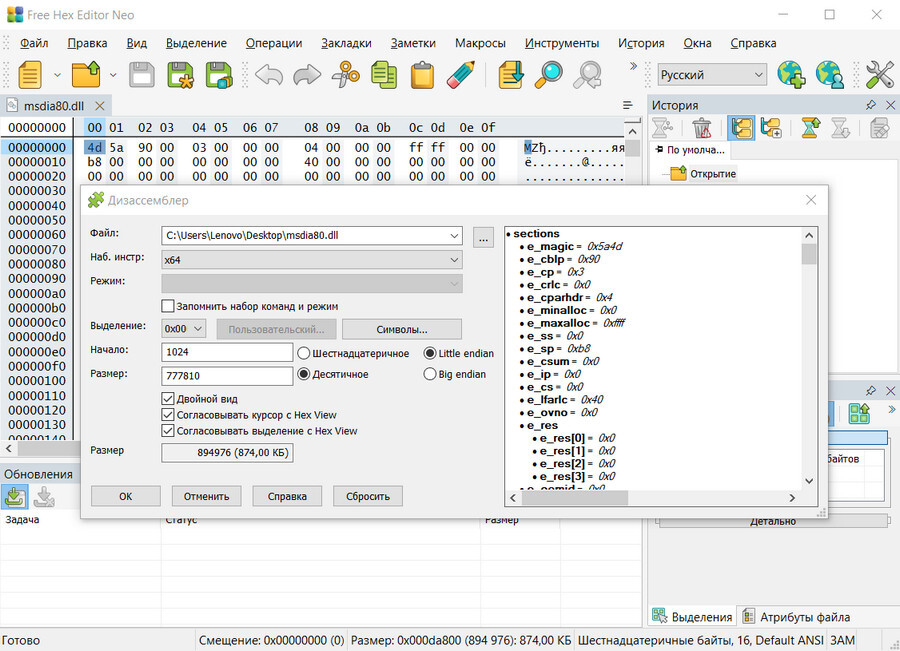Click the Redo arrow icon

pyautogui.click(x=307, y=75)
